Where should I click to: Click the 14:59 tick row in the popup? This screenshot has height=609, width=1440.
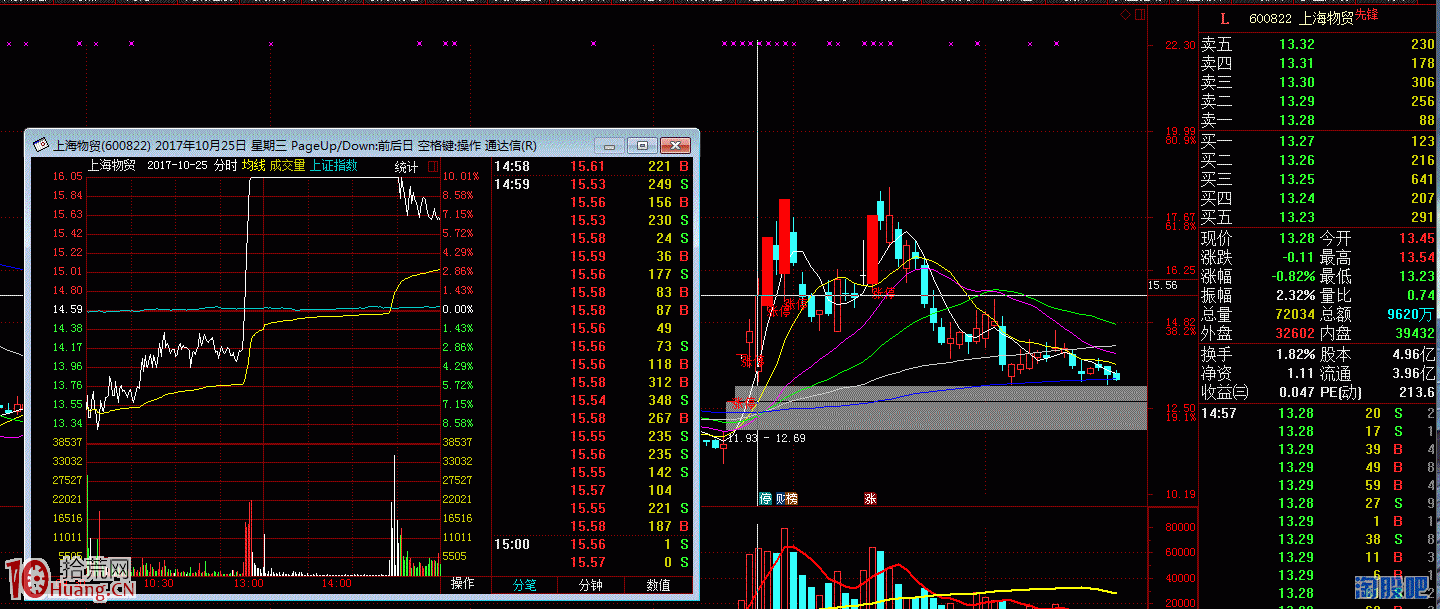[x=594, y=185]
